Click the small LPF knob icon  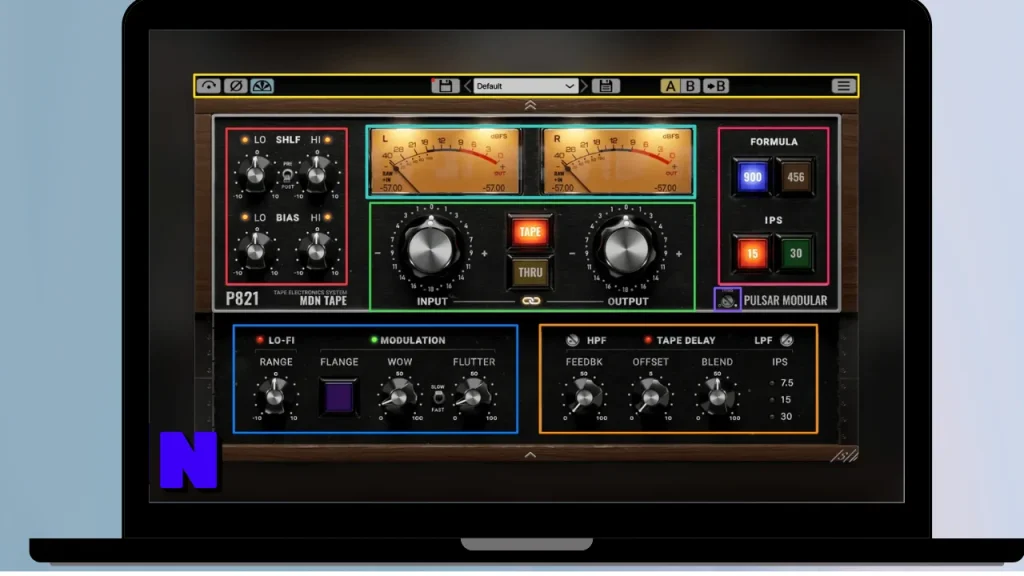coord(786,340)
